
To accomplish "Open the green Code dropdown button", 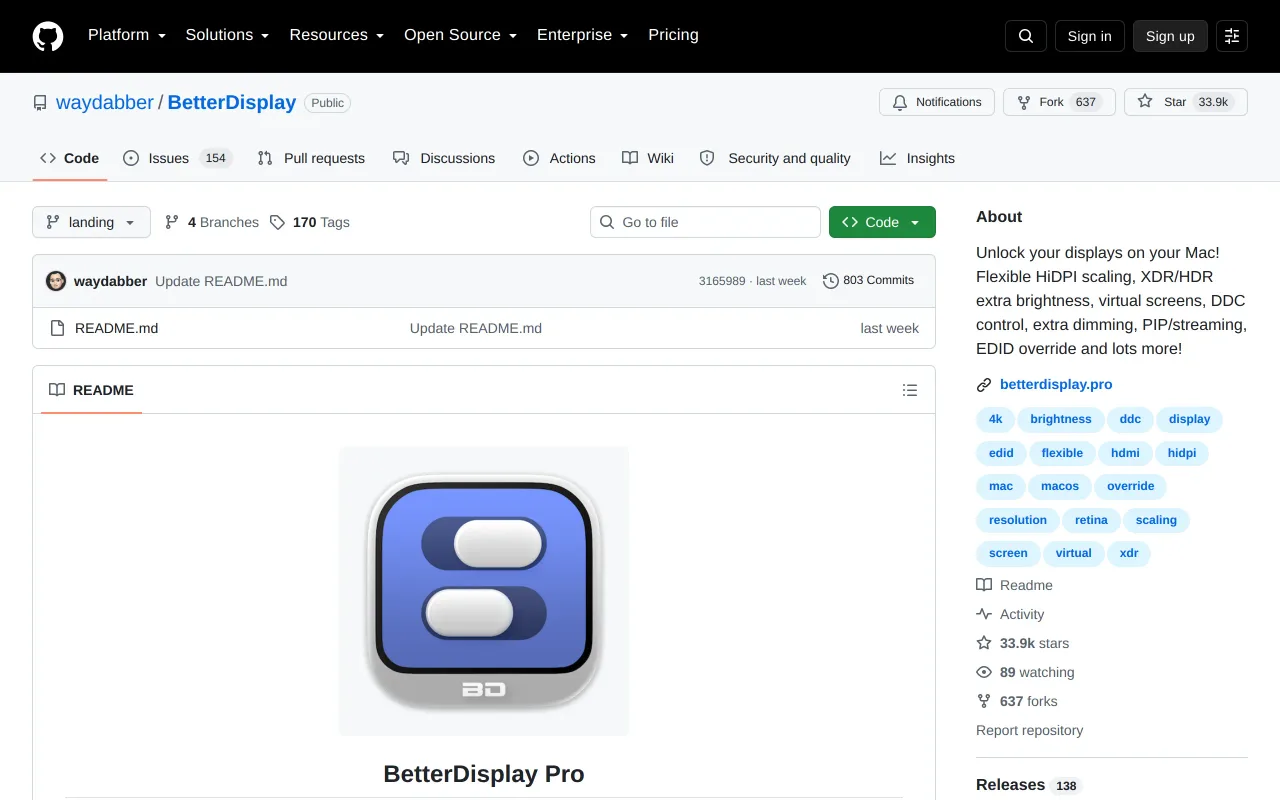I will pyautogui.click(x=882, y=222).
